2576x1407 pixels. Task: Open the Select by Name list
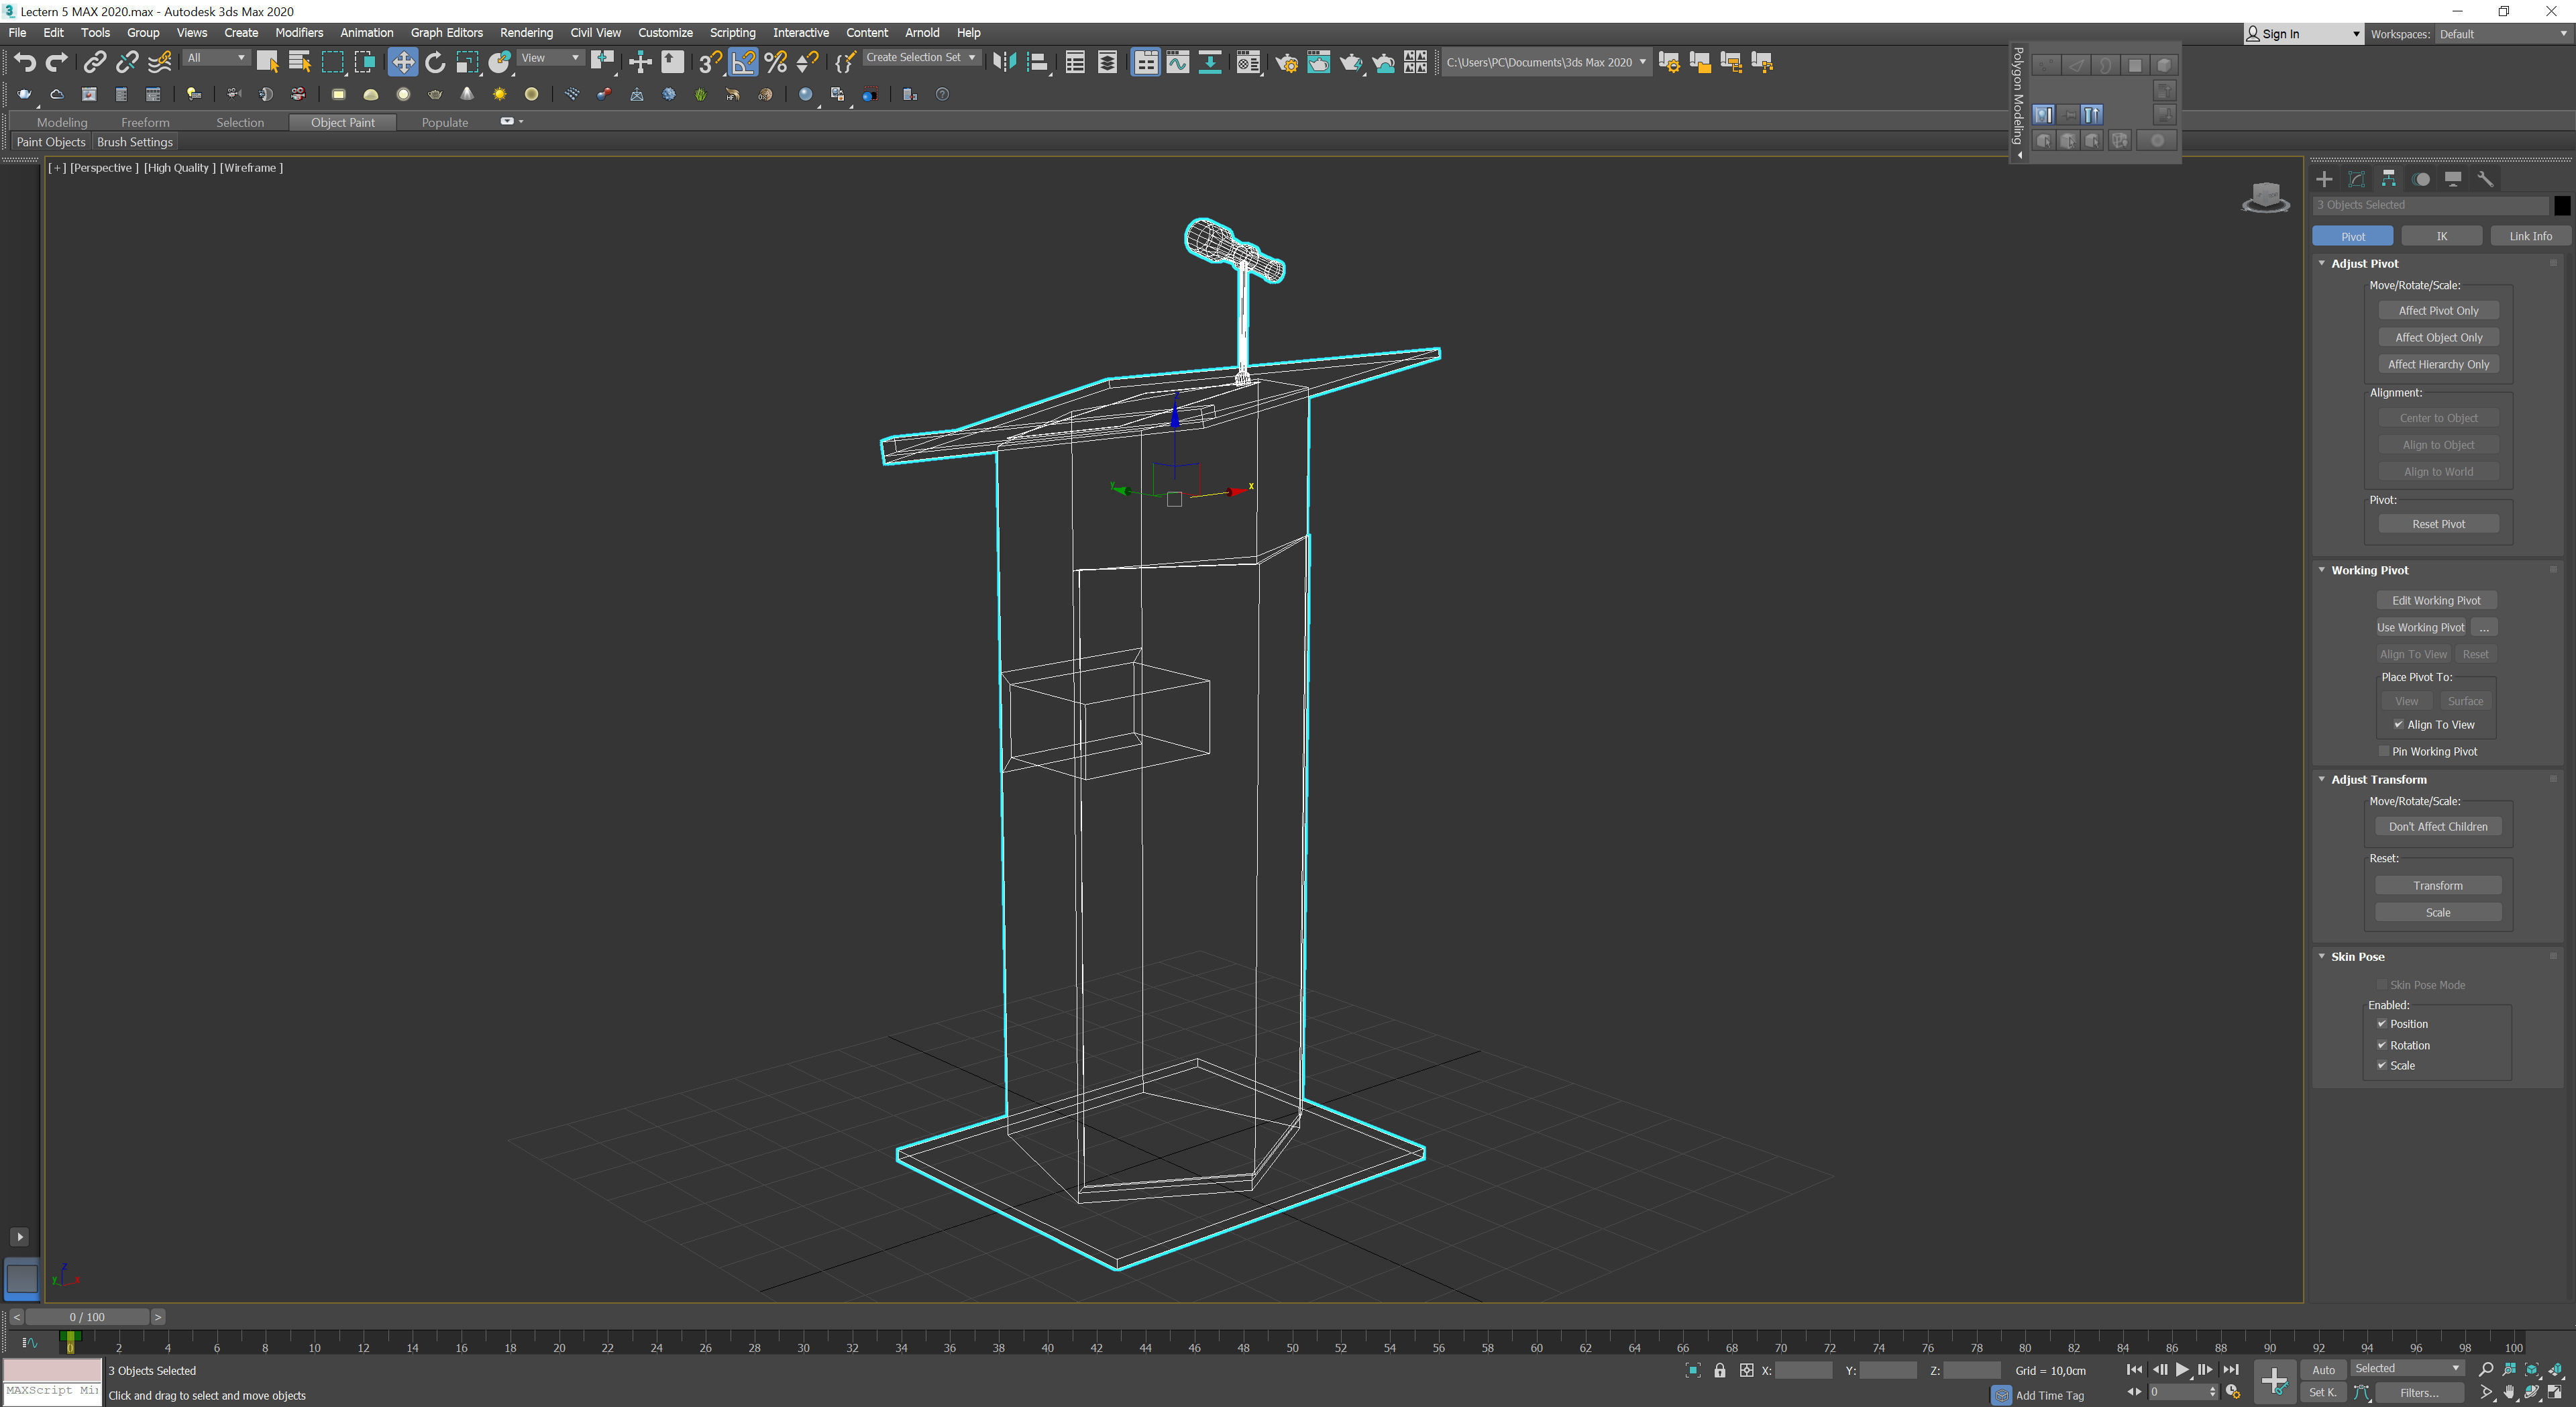299,62
